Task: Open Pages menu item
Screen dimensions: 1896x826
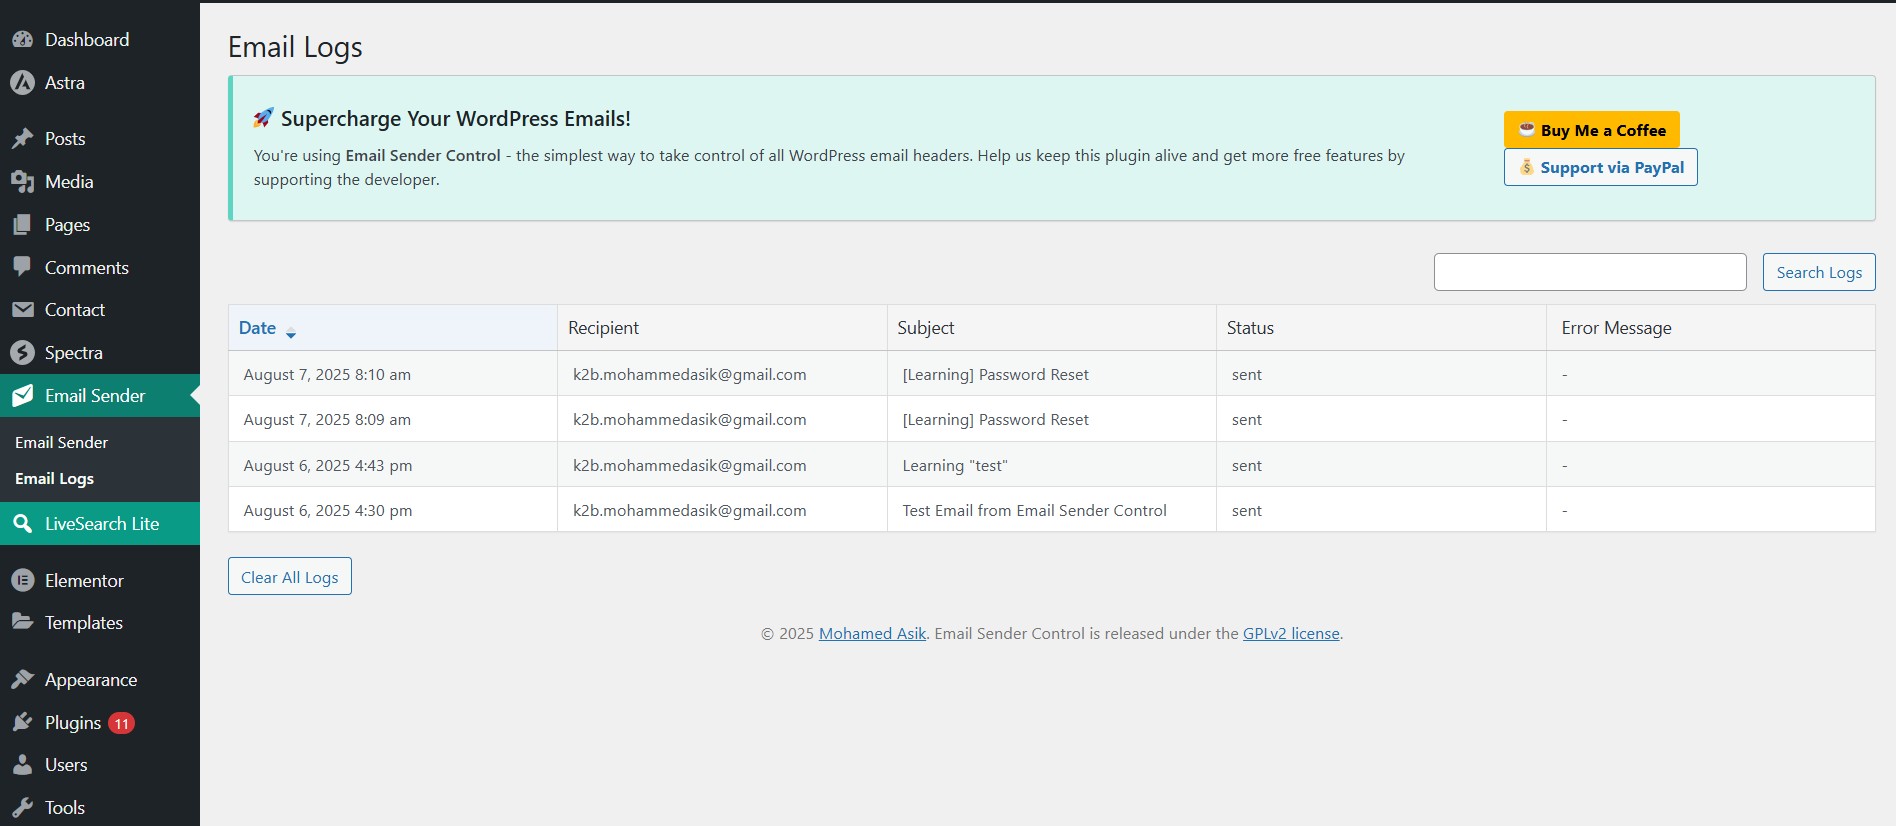Action: 100,225
